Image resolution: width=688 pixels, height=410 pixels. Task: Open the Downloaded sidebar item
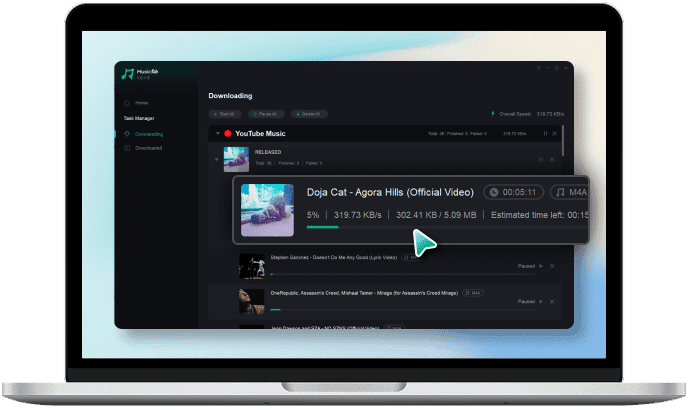click(143, 148)
